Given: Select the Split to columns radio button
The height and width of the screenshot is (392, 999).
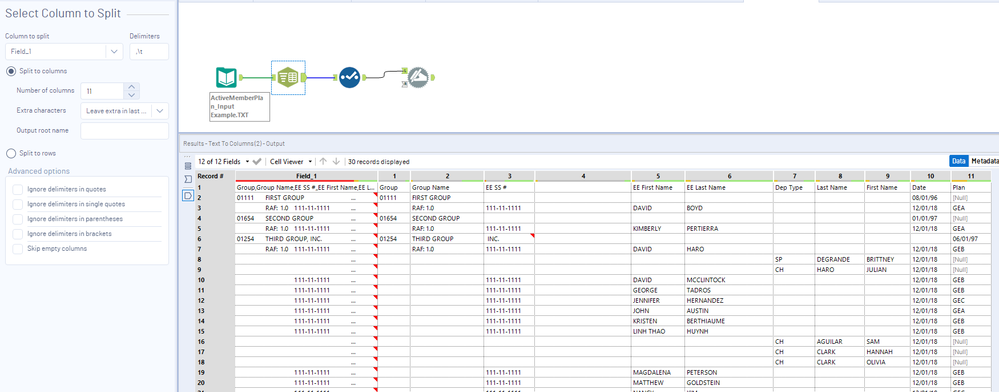Looking at the screenshot, I should pyautogui.click(x=11, y=71).
